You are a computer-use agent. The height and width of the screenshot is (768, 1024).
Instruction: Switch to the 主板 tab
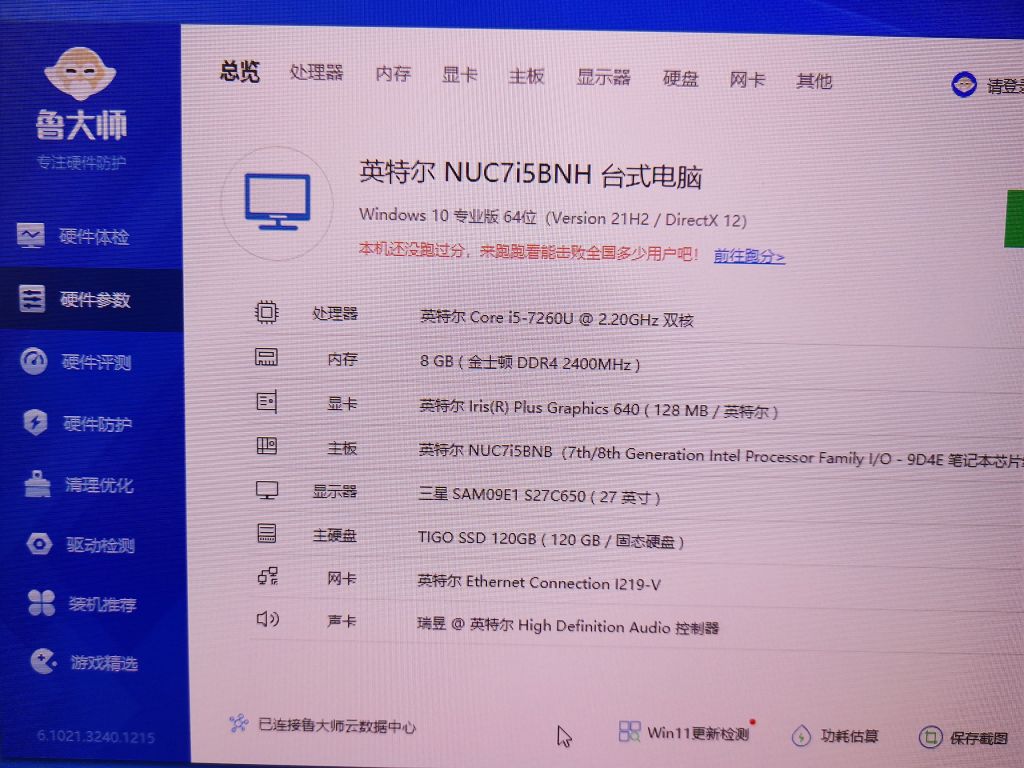coord(526,76)
